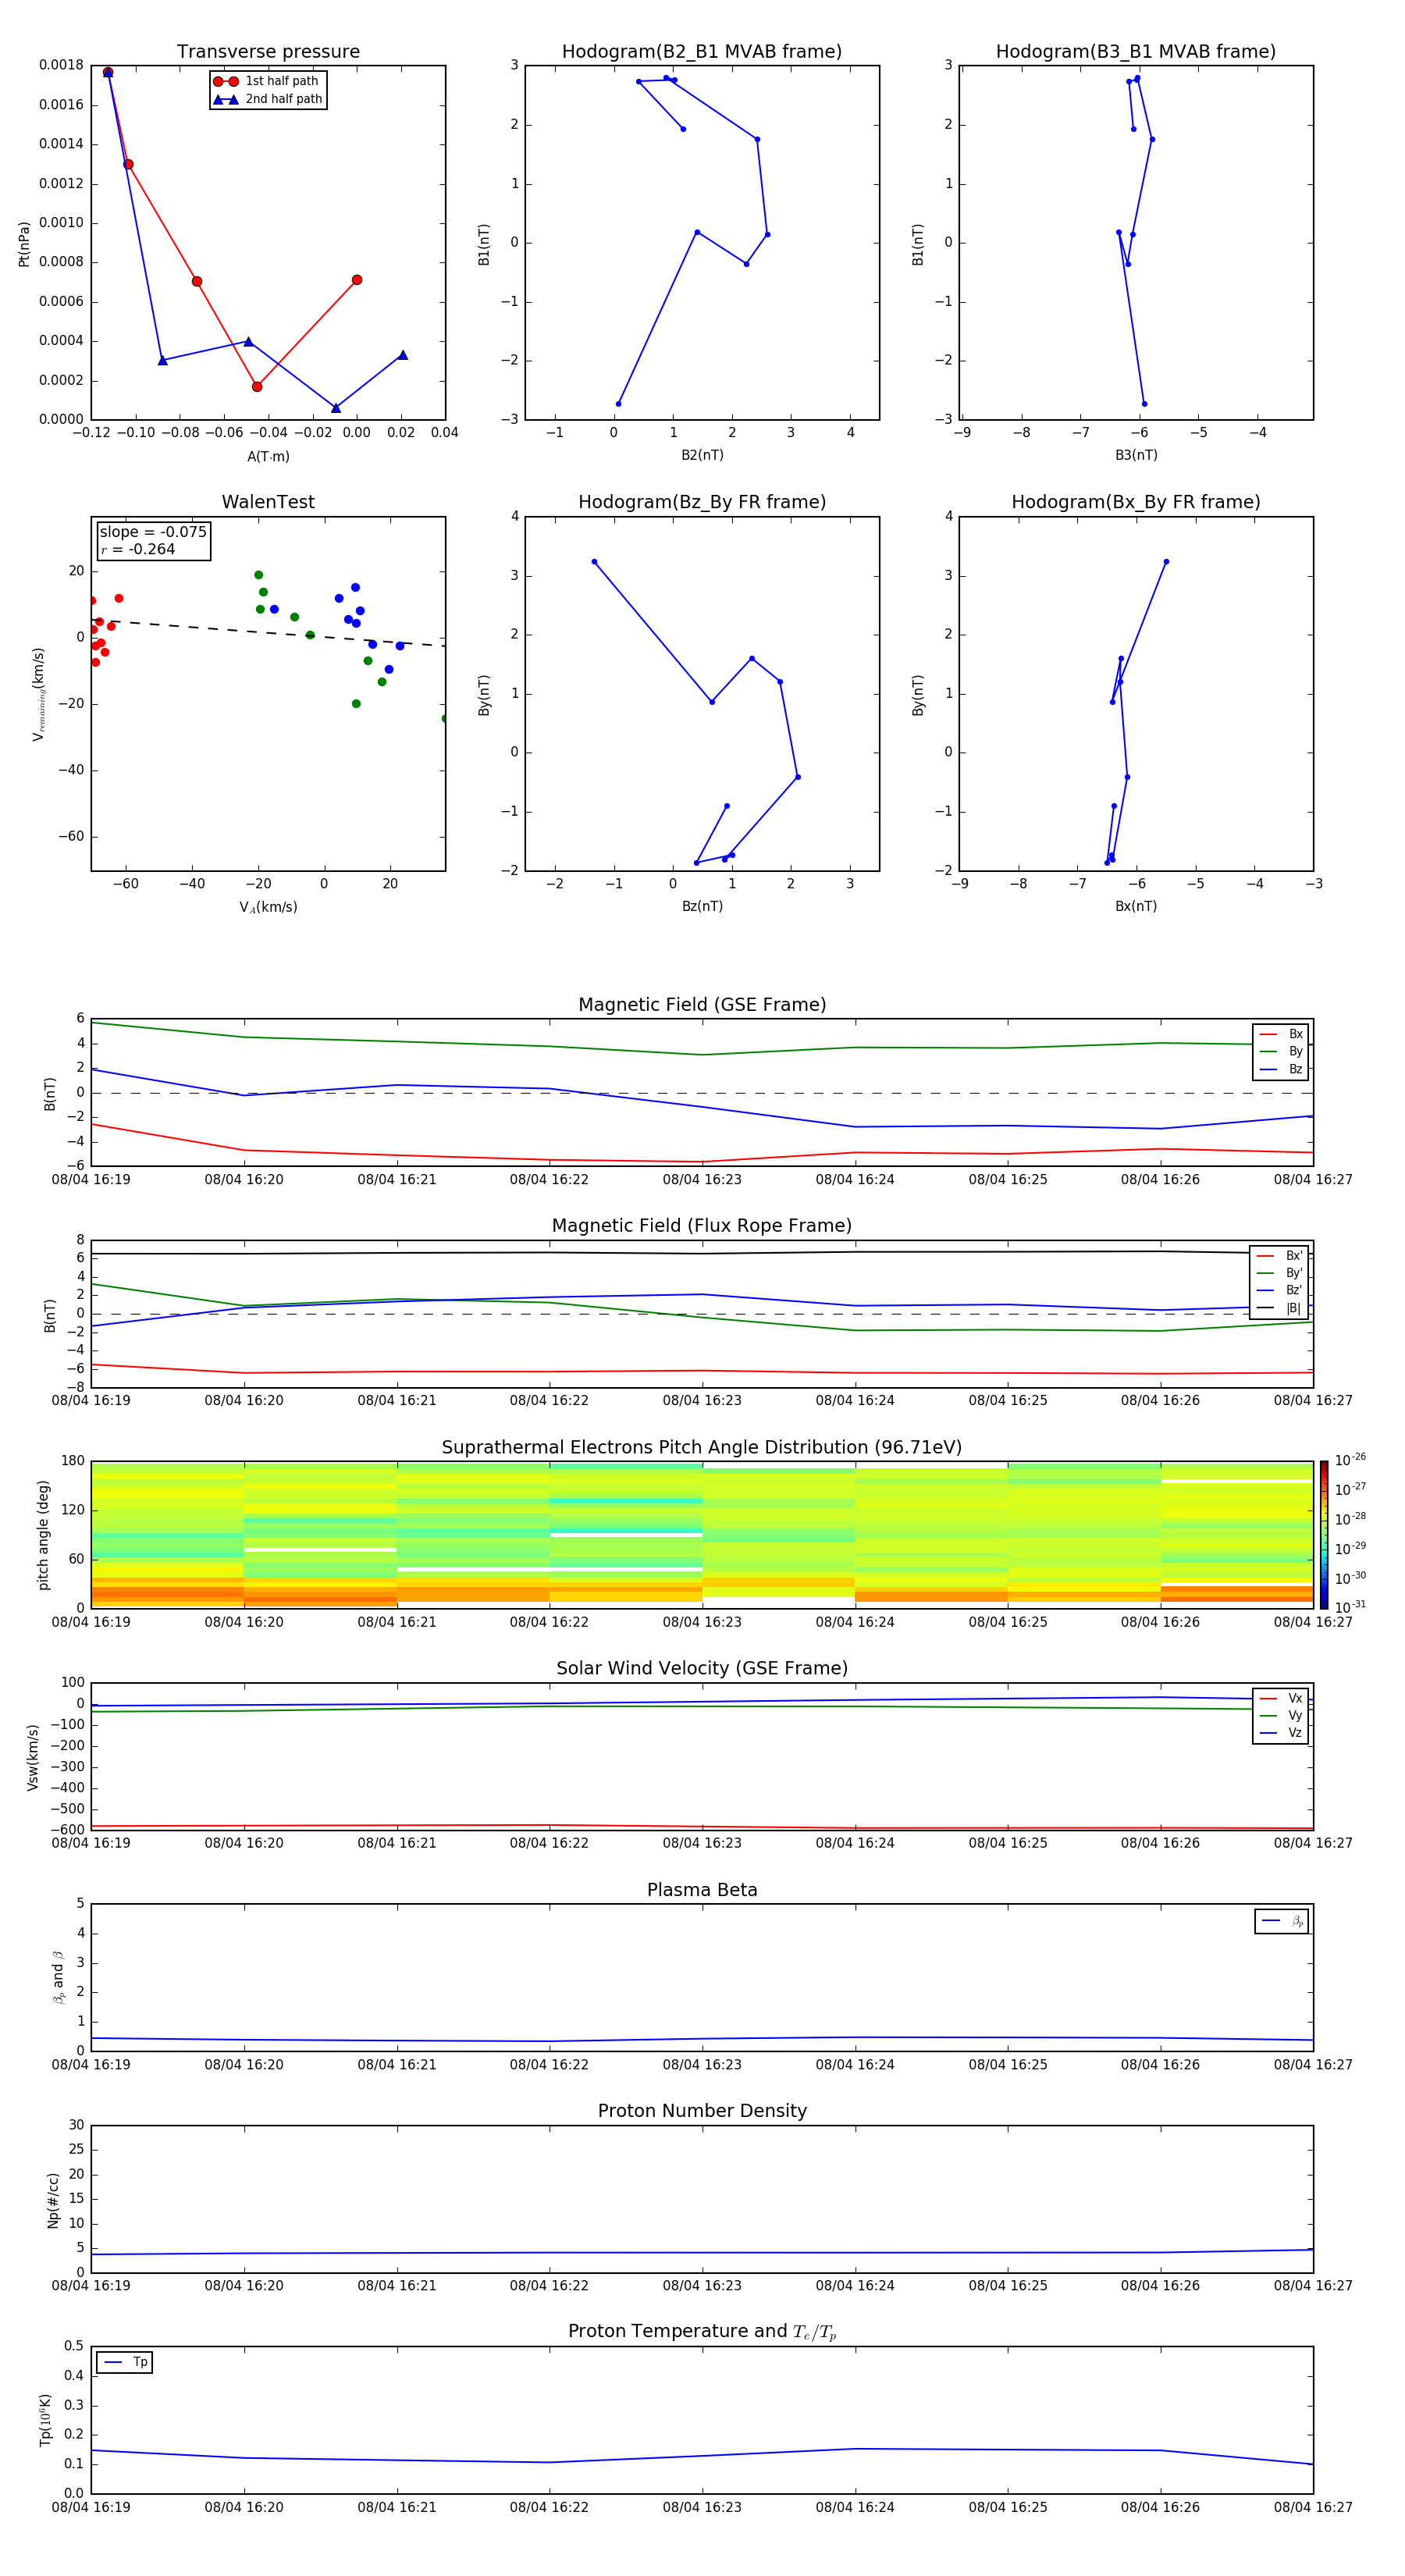This screenshot has height=2576, width=1405.
Task: Click the βp legend entry in Plasma Beta
Action: click(1282, 1921)
